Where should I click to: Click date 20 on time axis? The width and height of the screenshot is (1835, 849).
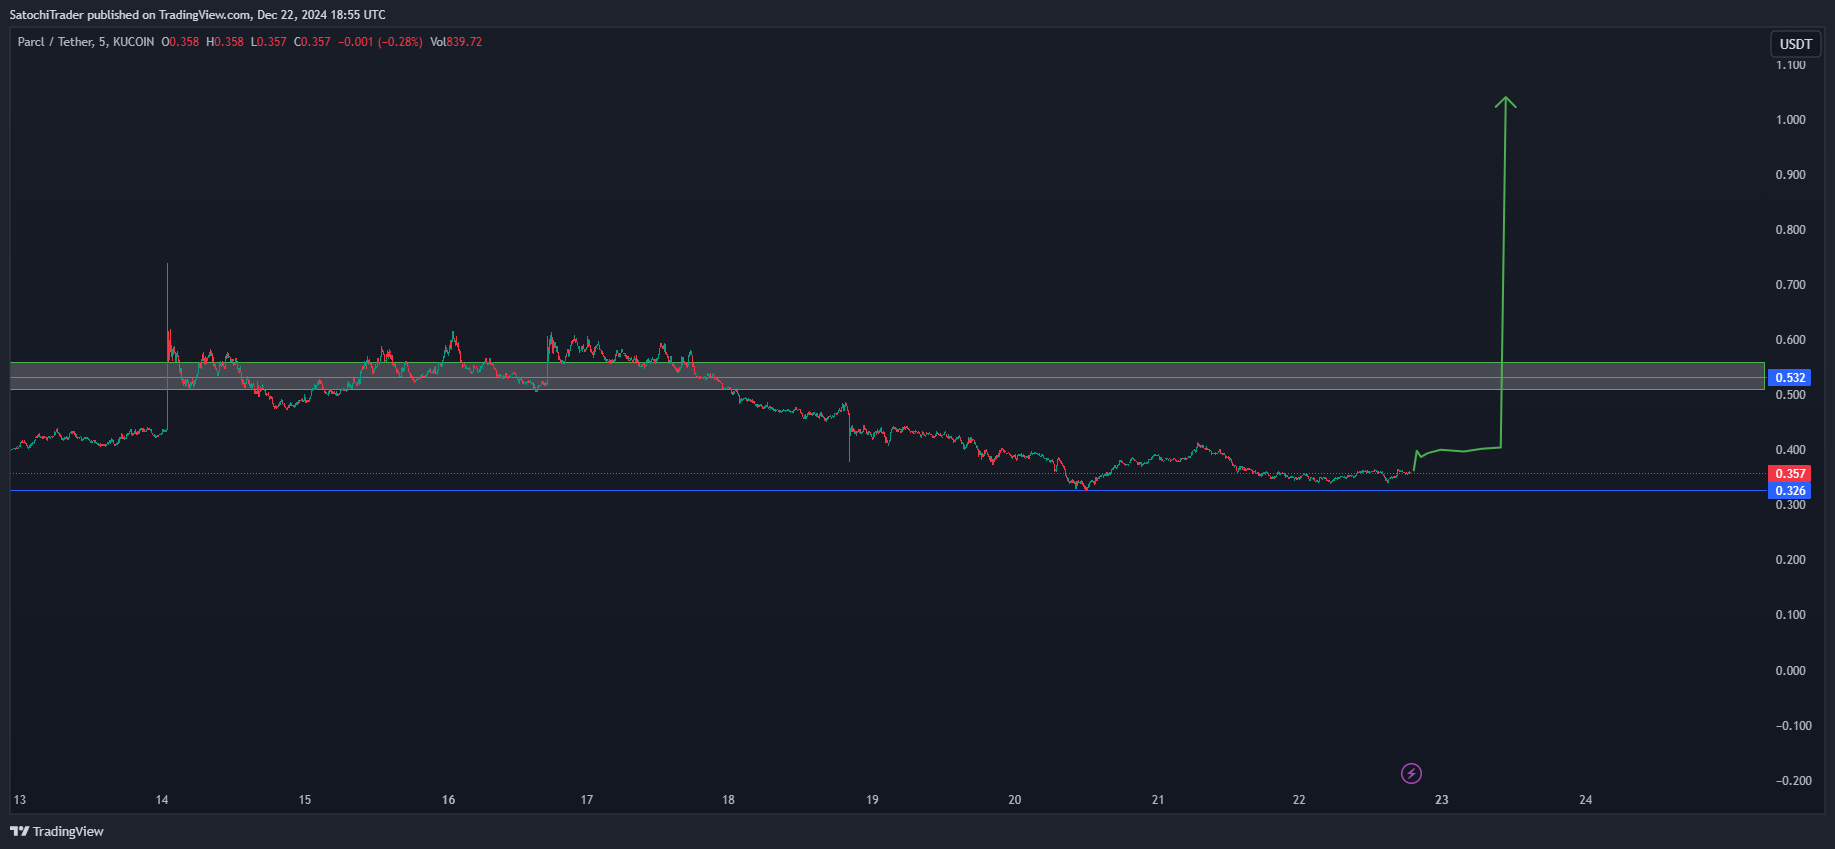(x=1015, y=800)
